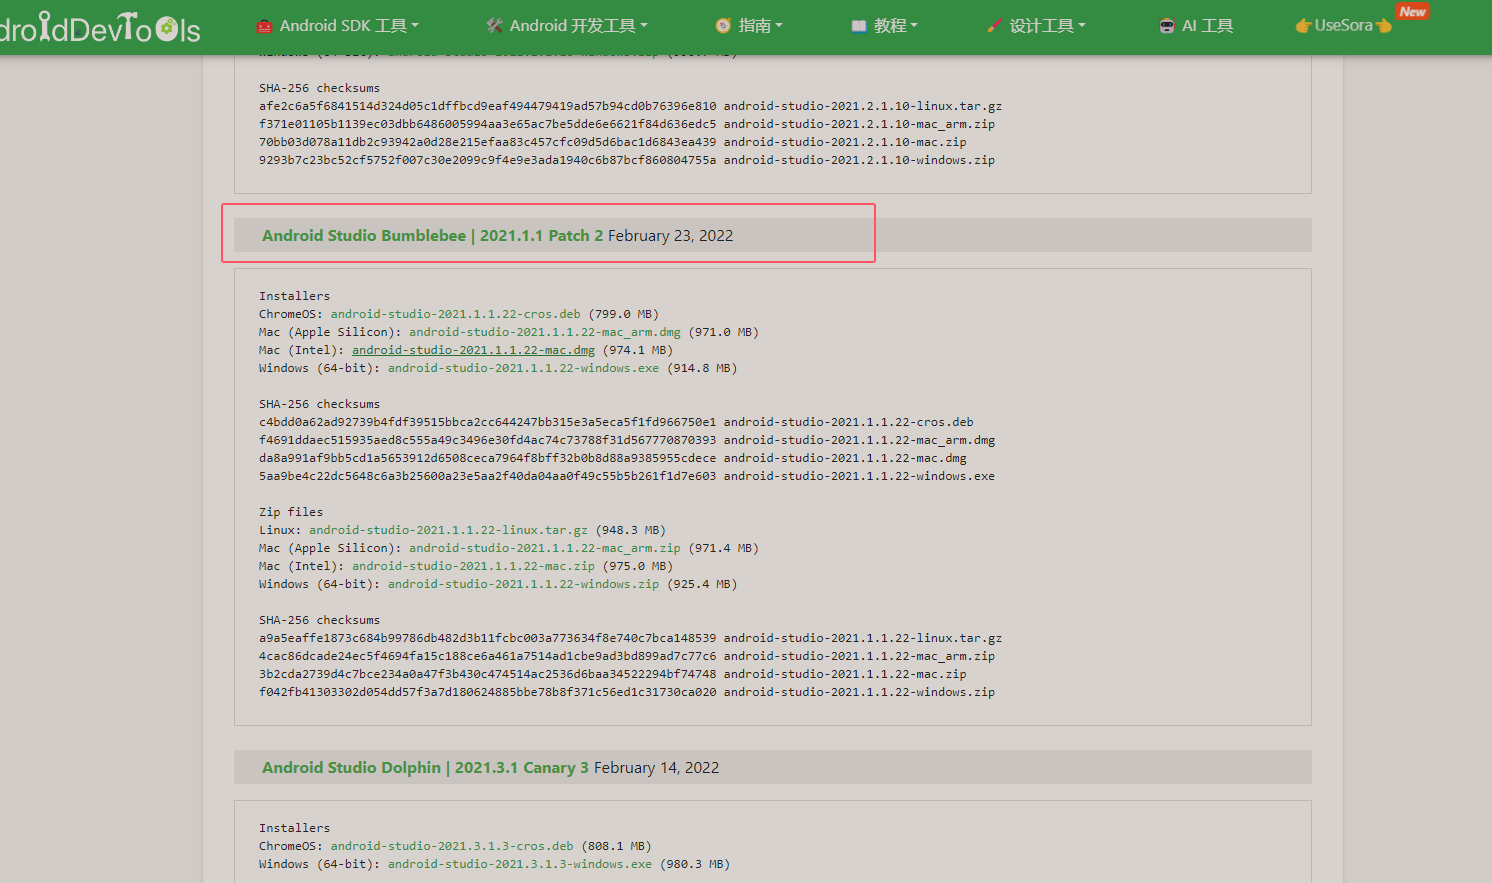Download android-studio-2021.1.1.22-cros.deb installer
The height and width of the screenshot is (883, 1492).
click(456, 314)
